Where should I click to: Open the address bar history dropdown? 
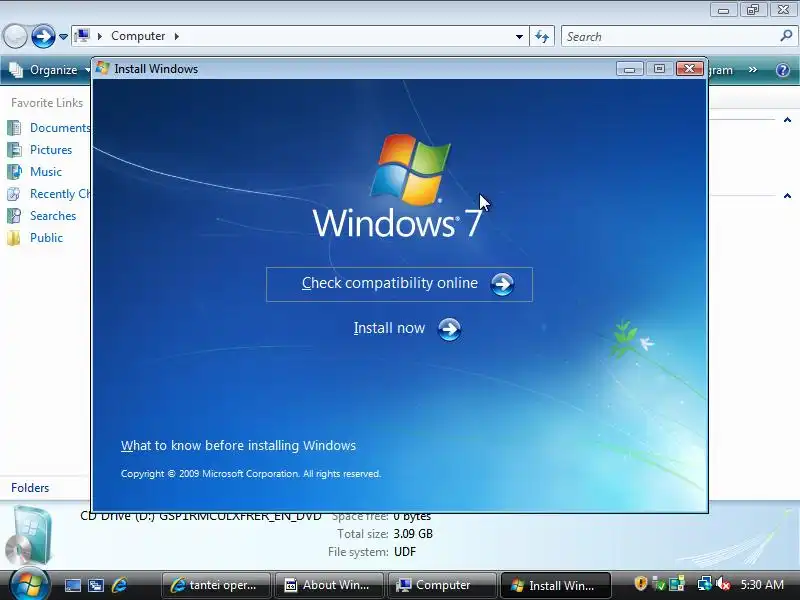click(519, 37)
